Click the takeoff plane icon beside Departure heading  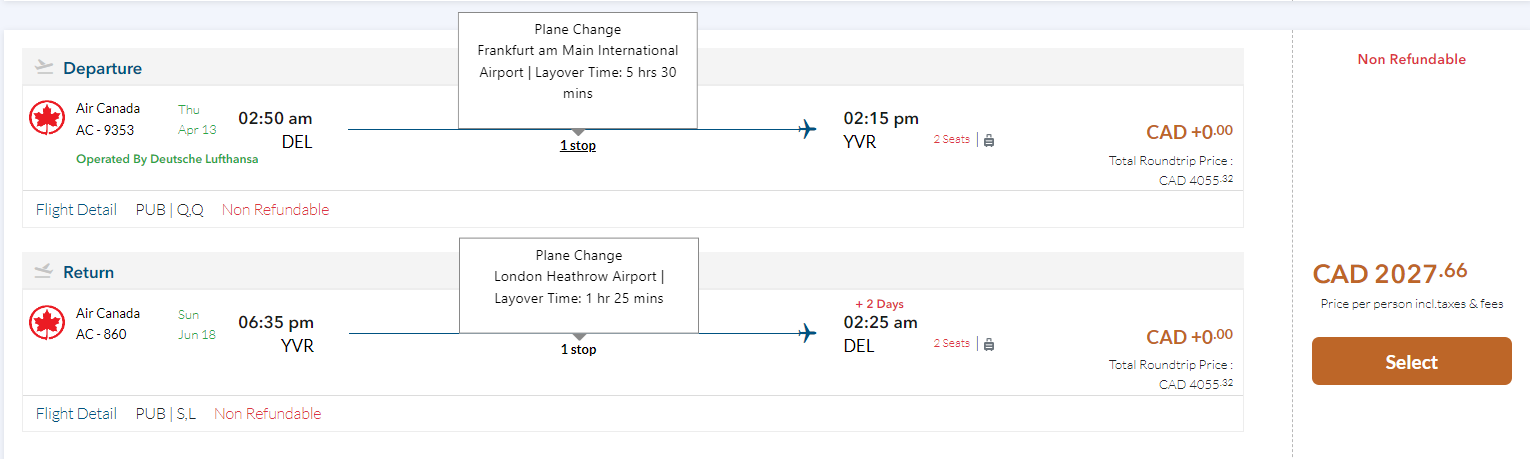click(x=43, y=68)
